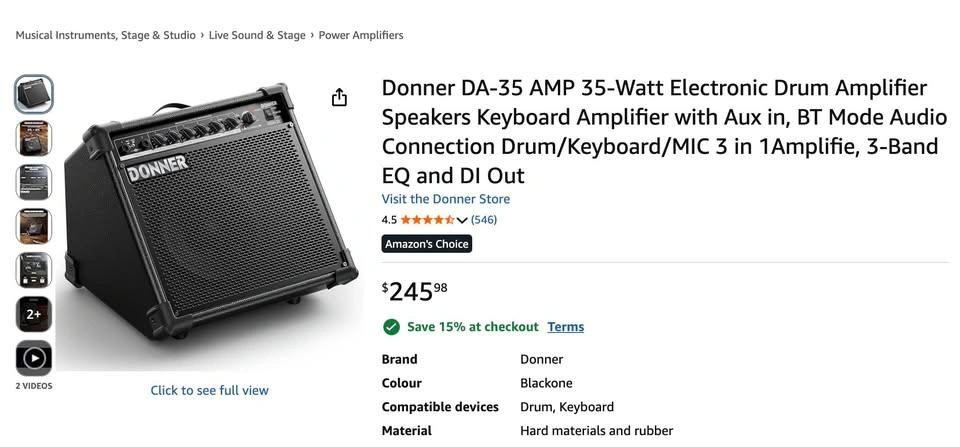The height and width of the screenshot is (447, 960).
Task: Click the orange star rating icons
Action: (427, 220)
